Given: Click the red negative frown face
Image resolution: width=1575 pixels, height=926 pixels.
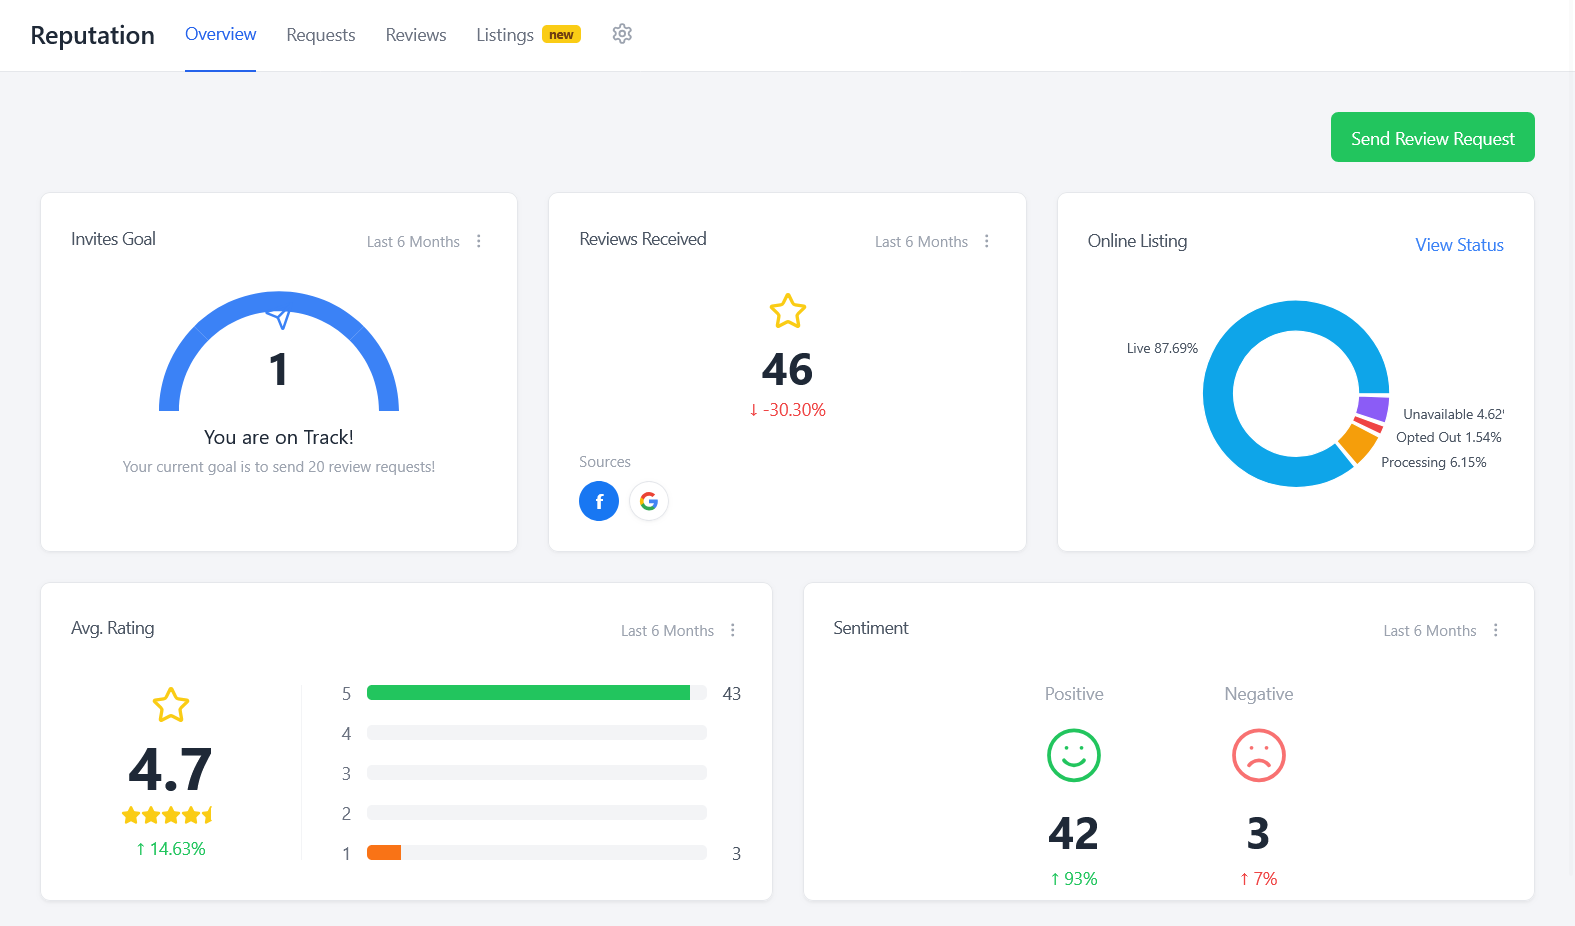Looking at the screenshot, I should point(1258,755).
